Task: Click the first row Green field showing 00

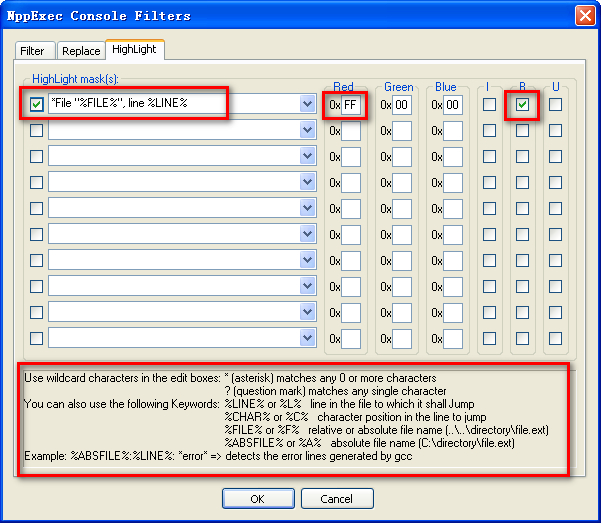Action: pyautogui.click(x=402, y=105)
